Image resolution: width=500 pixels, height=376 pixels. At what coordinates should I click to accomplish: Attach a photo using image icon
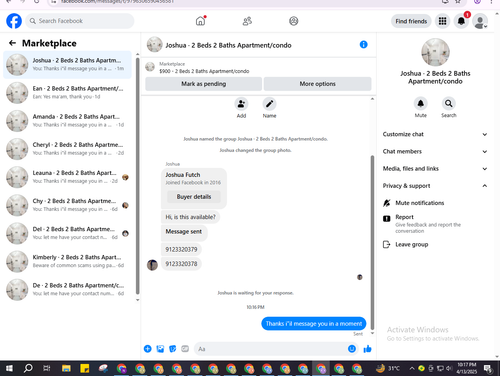[160, 349]
